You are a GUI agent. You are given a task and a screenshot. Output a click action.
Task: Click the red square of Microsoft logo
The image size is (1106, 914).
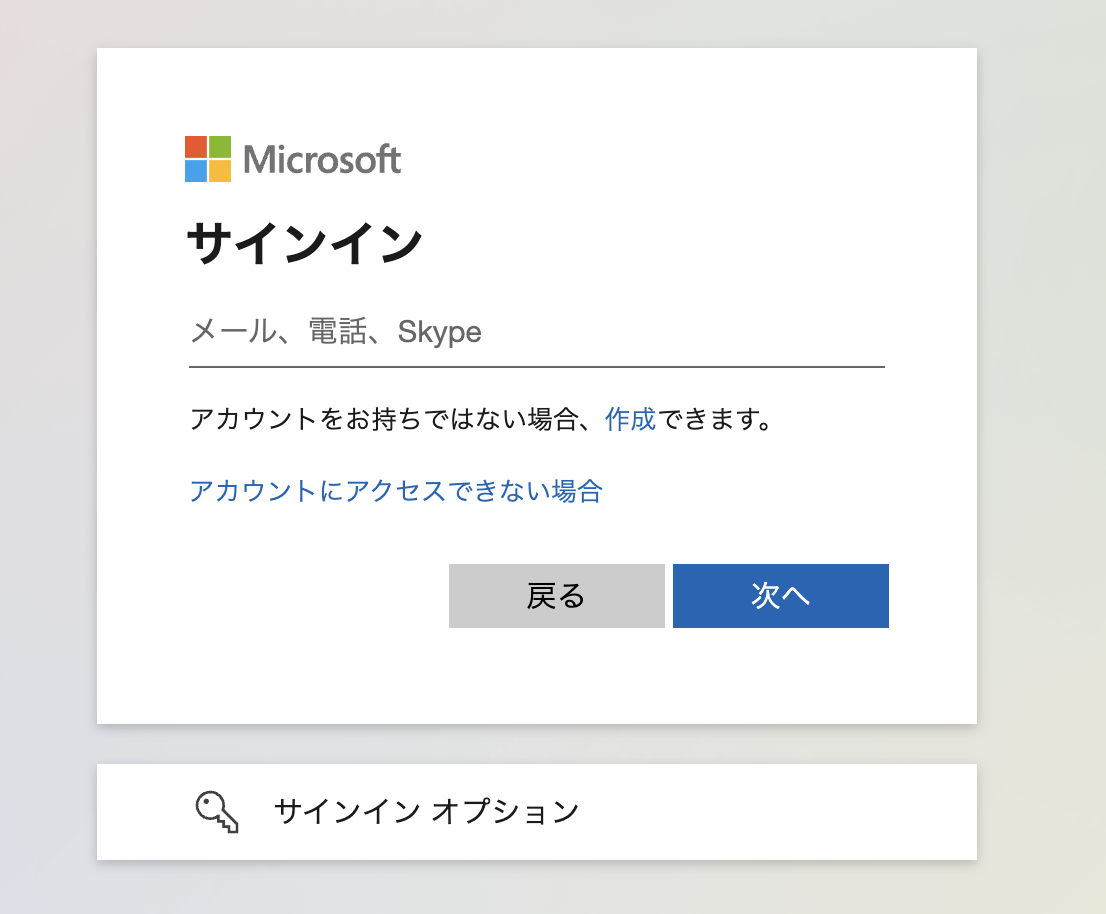pyautogui.click(x=196, y=147)
